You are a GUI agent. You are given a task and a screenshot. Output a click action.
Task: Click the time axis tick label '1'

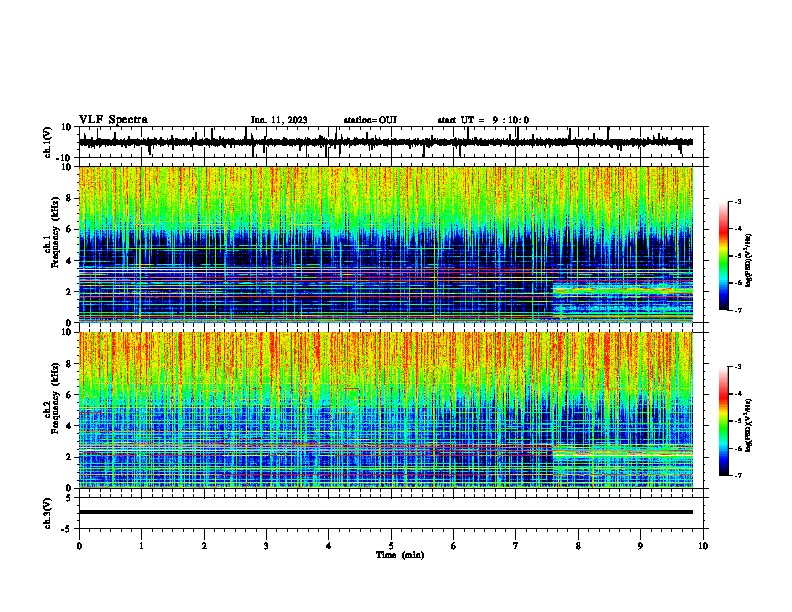[141, 546]
